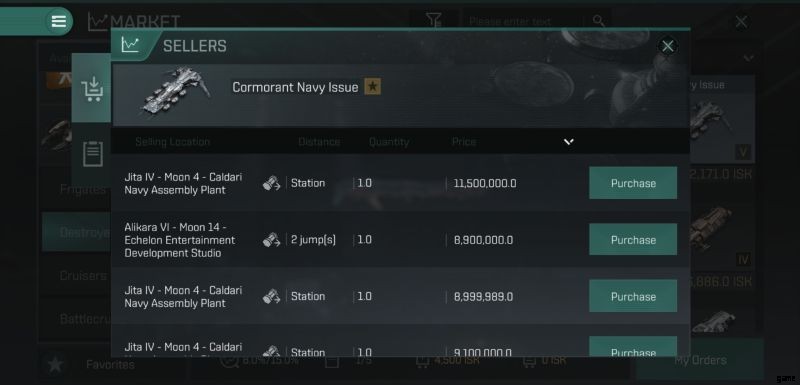Click the magnifier search icon
The width and height of the screenshot is (800, 385).
tap(598, 21)
